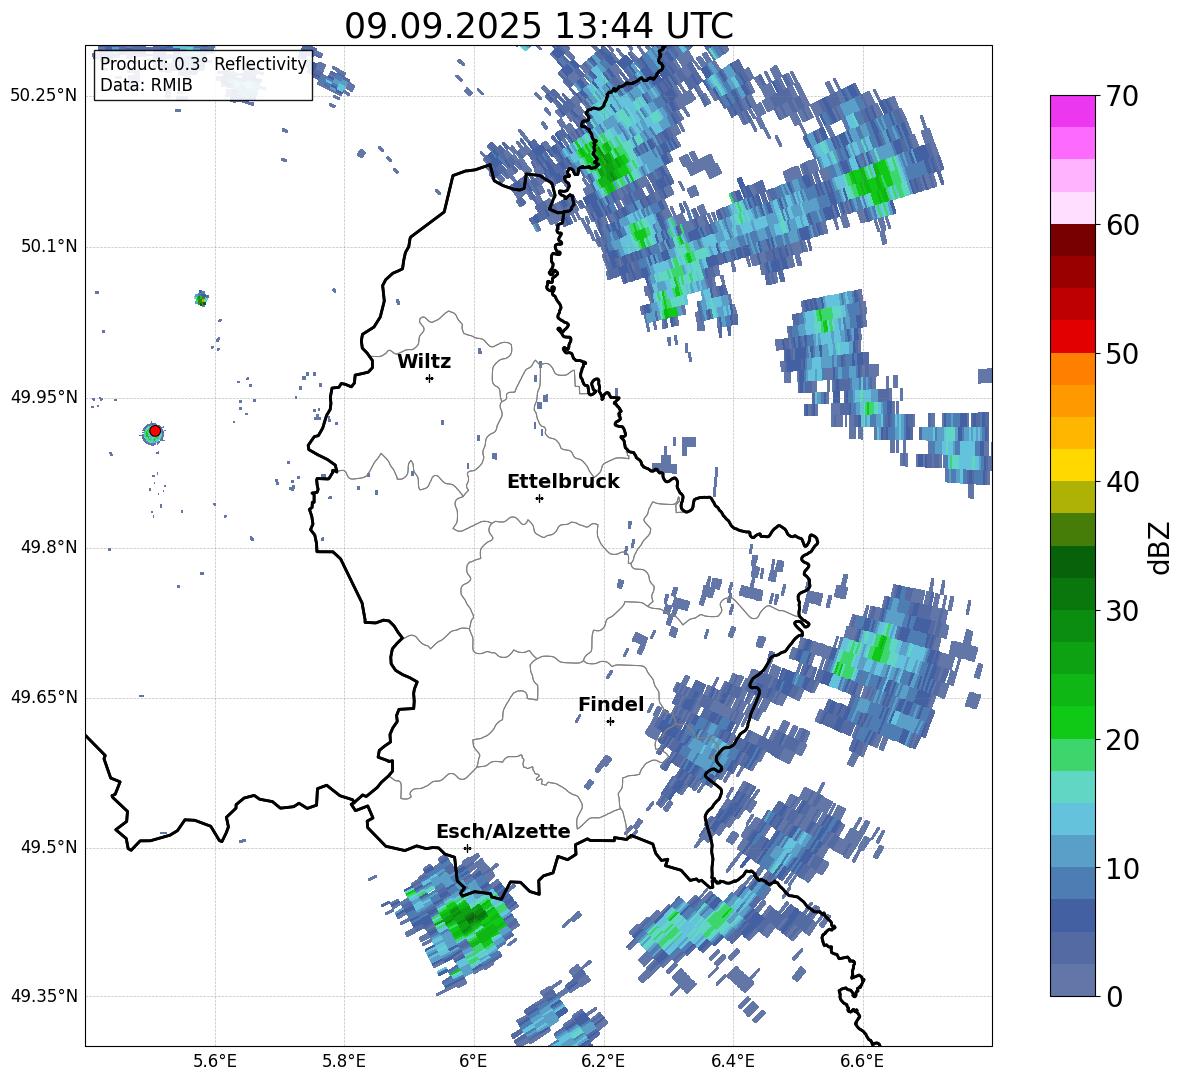Click the 30 tick on colorbar
This screenshot has width=1184, height=1081.
pos(1122,610)
